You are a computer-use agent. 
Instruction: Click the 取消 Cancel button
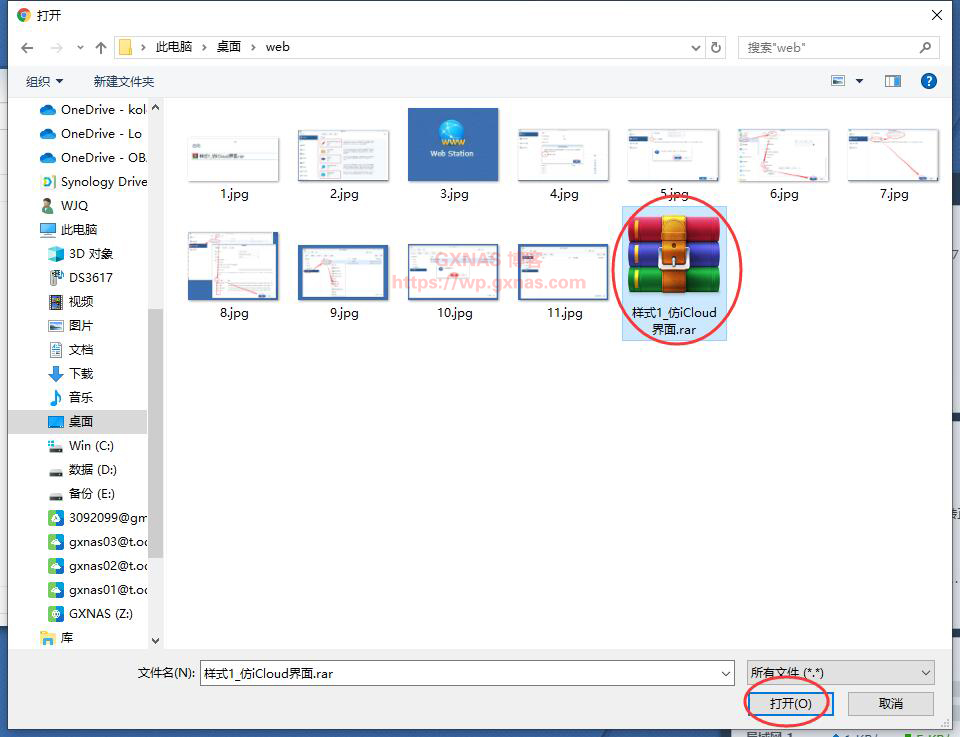[x=890, y=703]
